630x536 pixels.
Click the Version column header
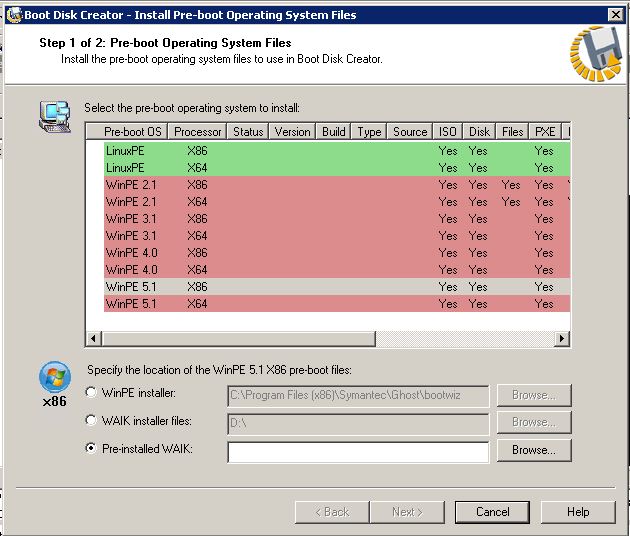(x=292, y=132)
